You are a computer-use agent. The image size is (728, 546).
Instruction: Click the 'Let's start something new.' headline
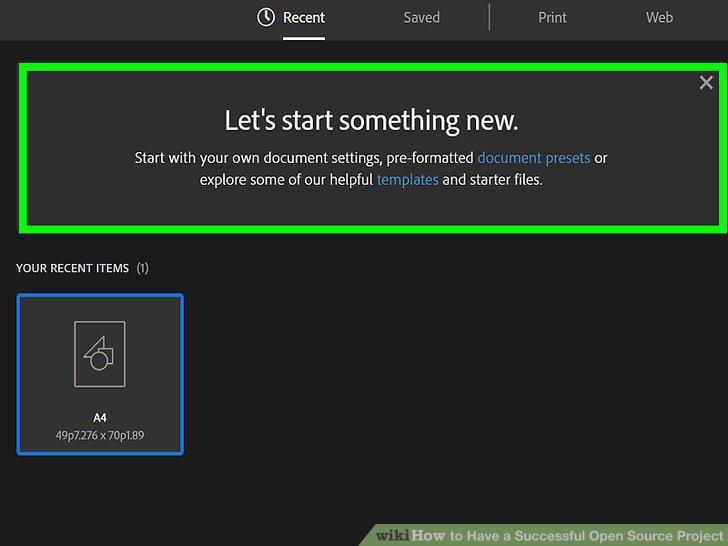(371, 121)
